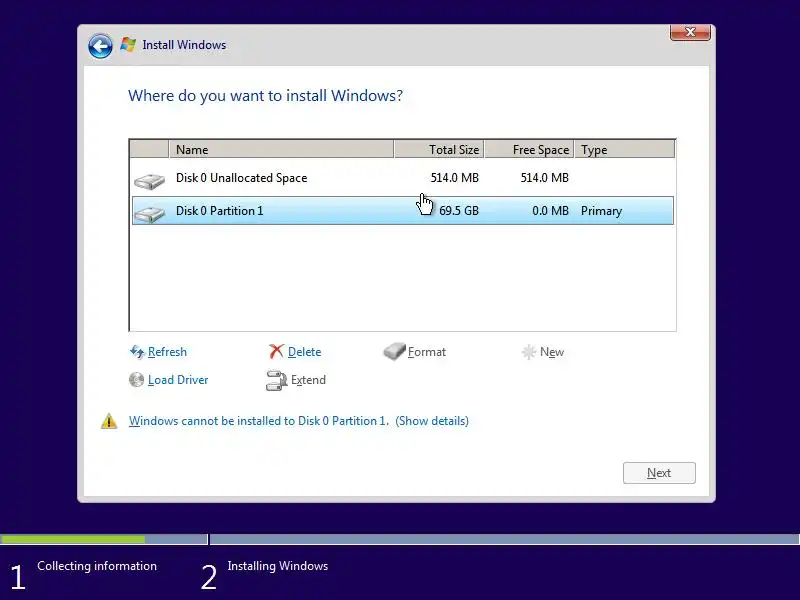Click the Extend link

point(308,380)
